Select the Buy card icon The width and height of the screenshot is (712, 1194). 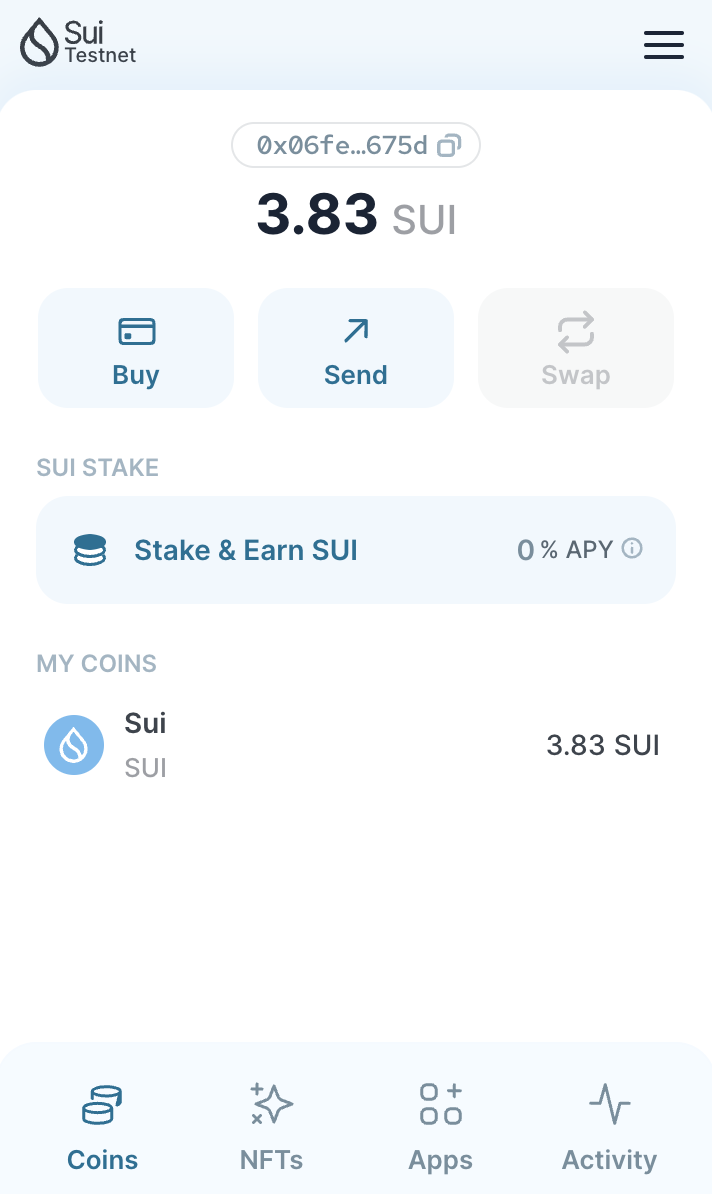135,330
